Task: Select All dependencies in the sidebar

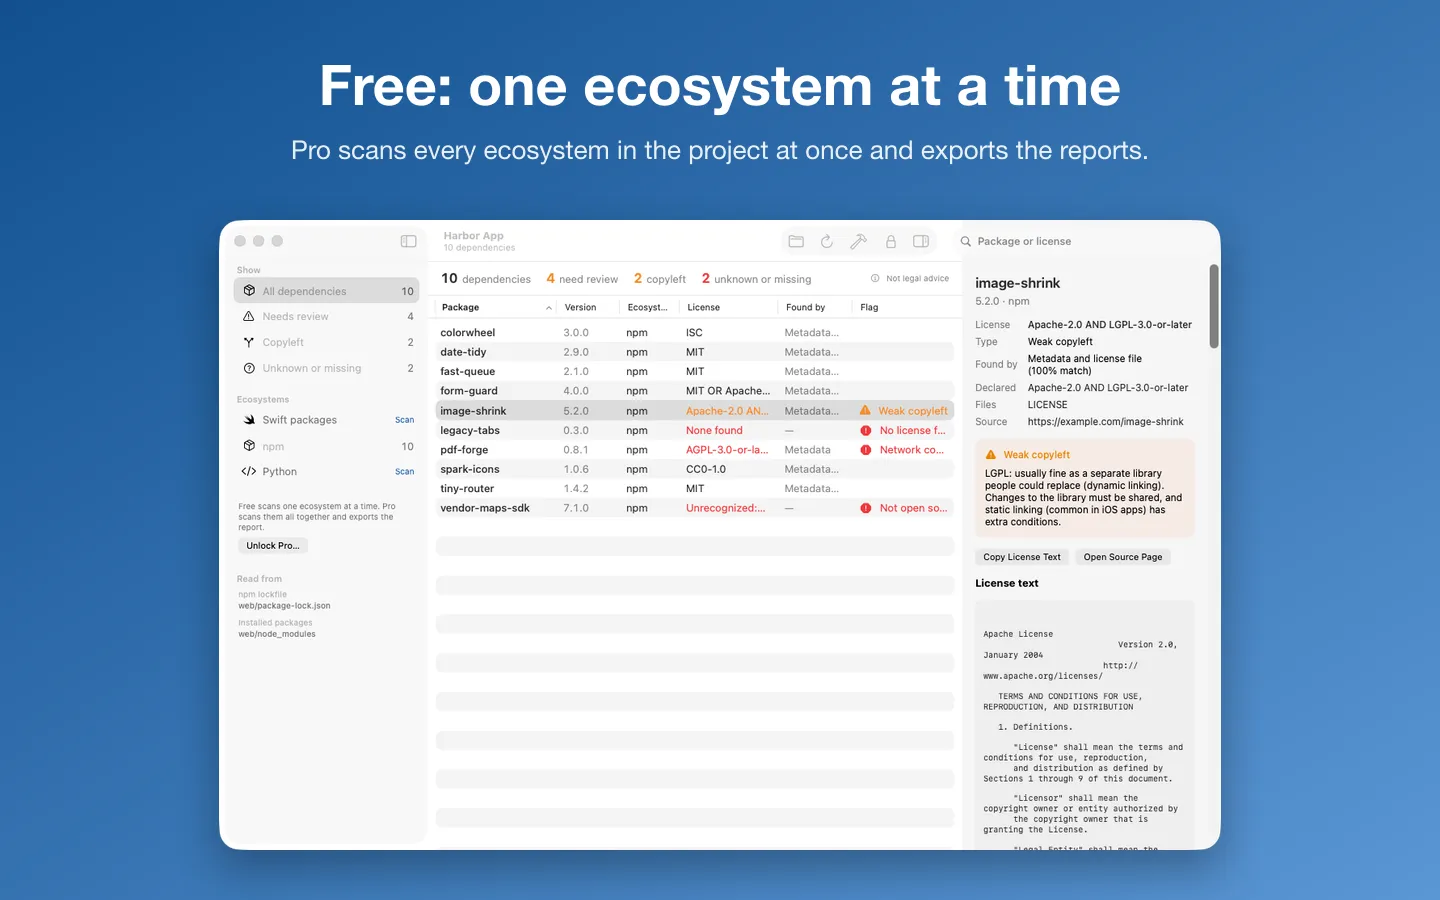Action: click(x=327, y=291)
